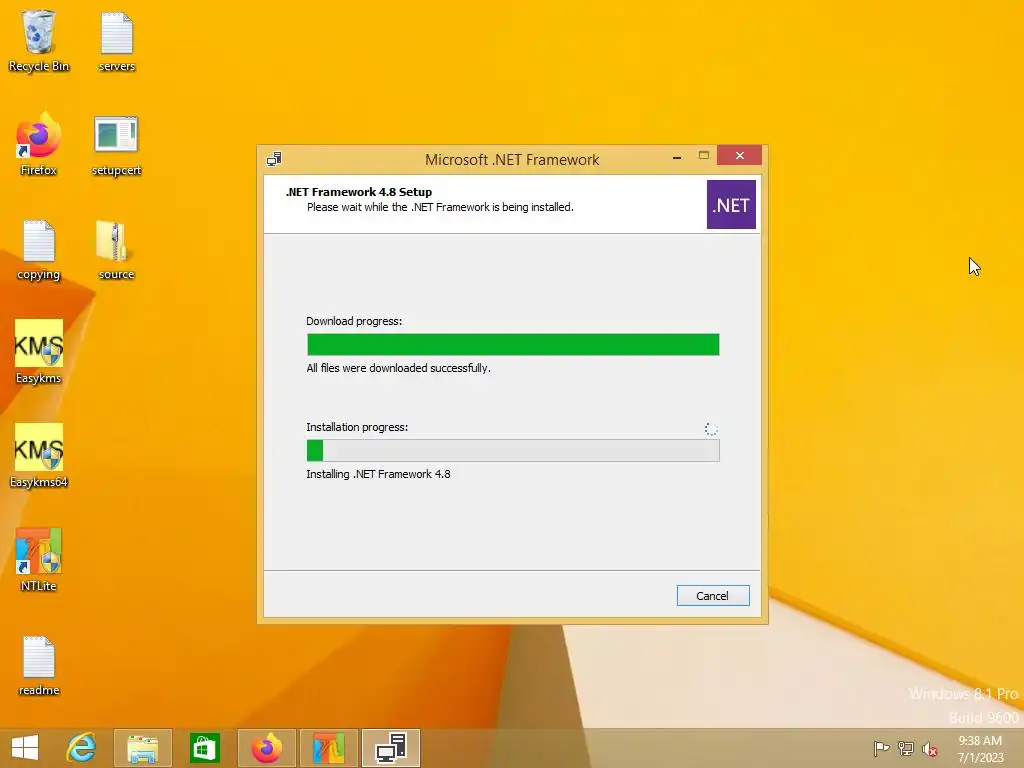Click "Installing .NET Framework 4.8" status text
The height and width of the screenshot is (768, 1024).
(378, 474)
